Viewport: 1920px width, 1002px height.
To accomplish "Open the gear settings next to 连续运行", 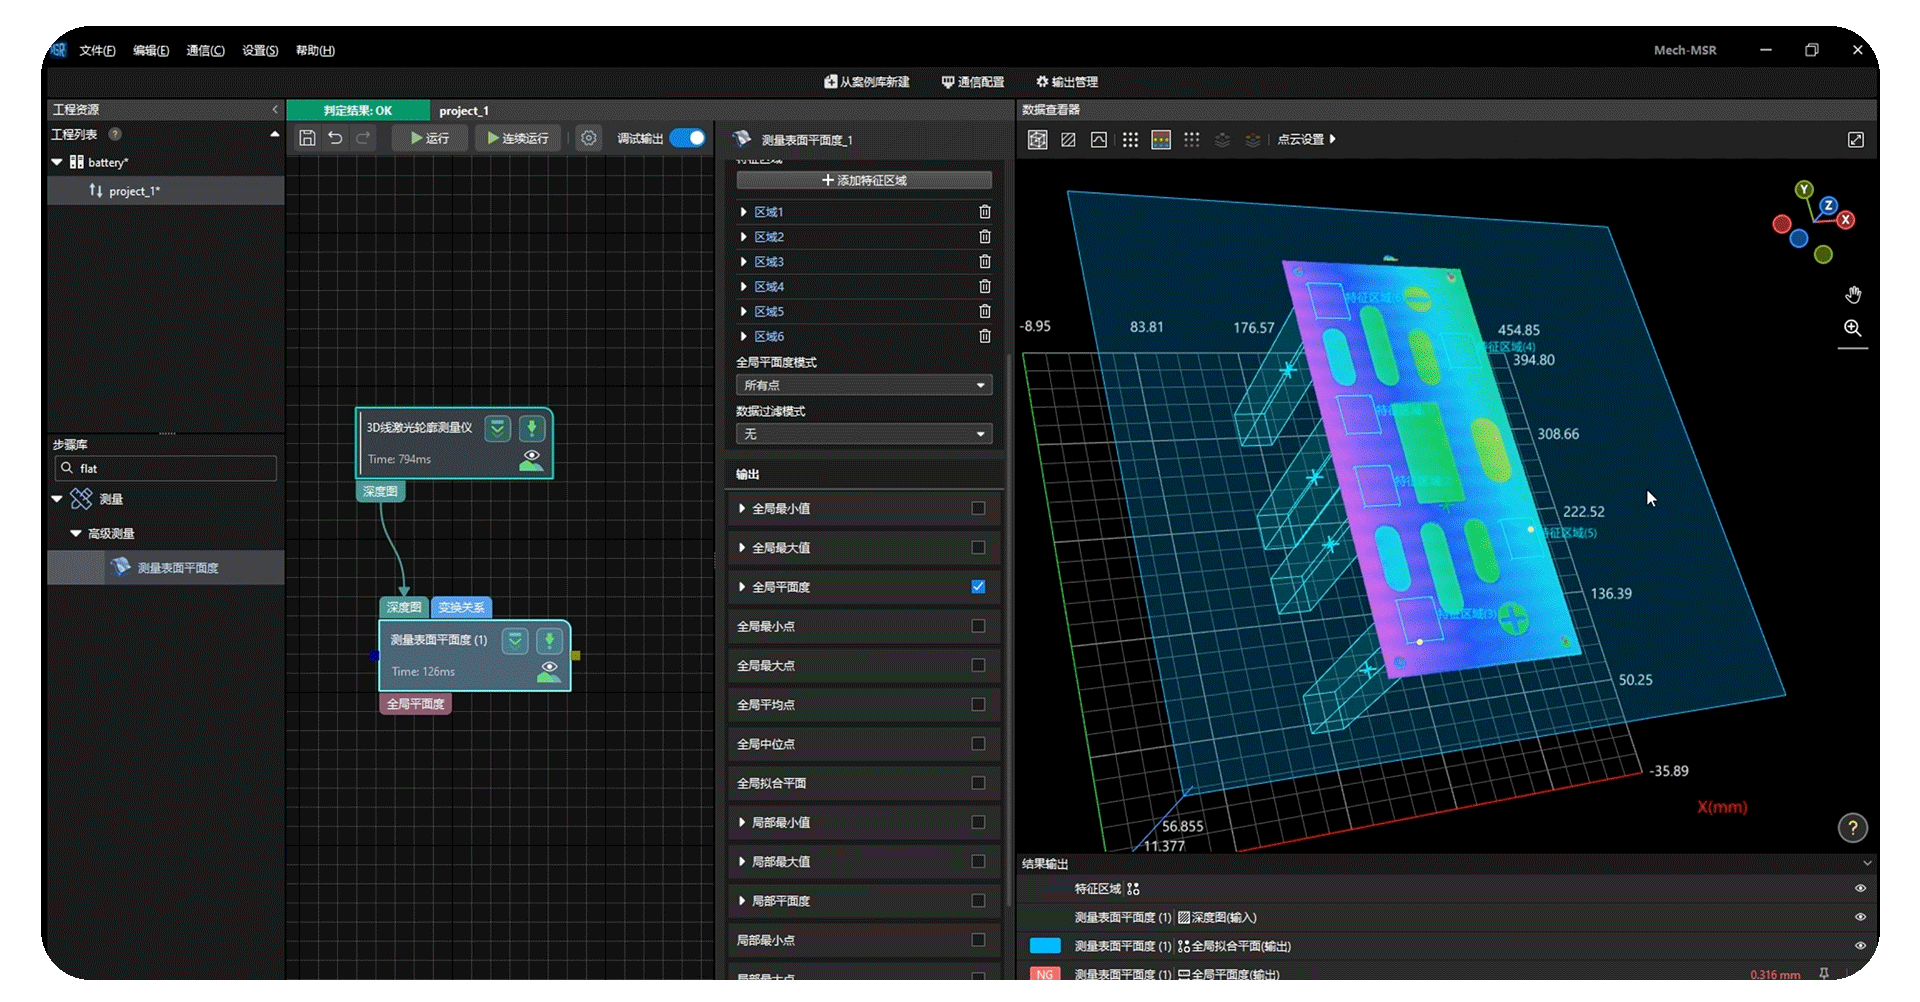I will tap(589, 138).
